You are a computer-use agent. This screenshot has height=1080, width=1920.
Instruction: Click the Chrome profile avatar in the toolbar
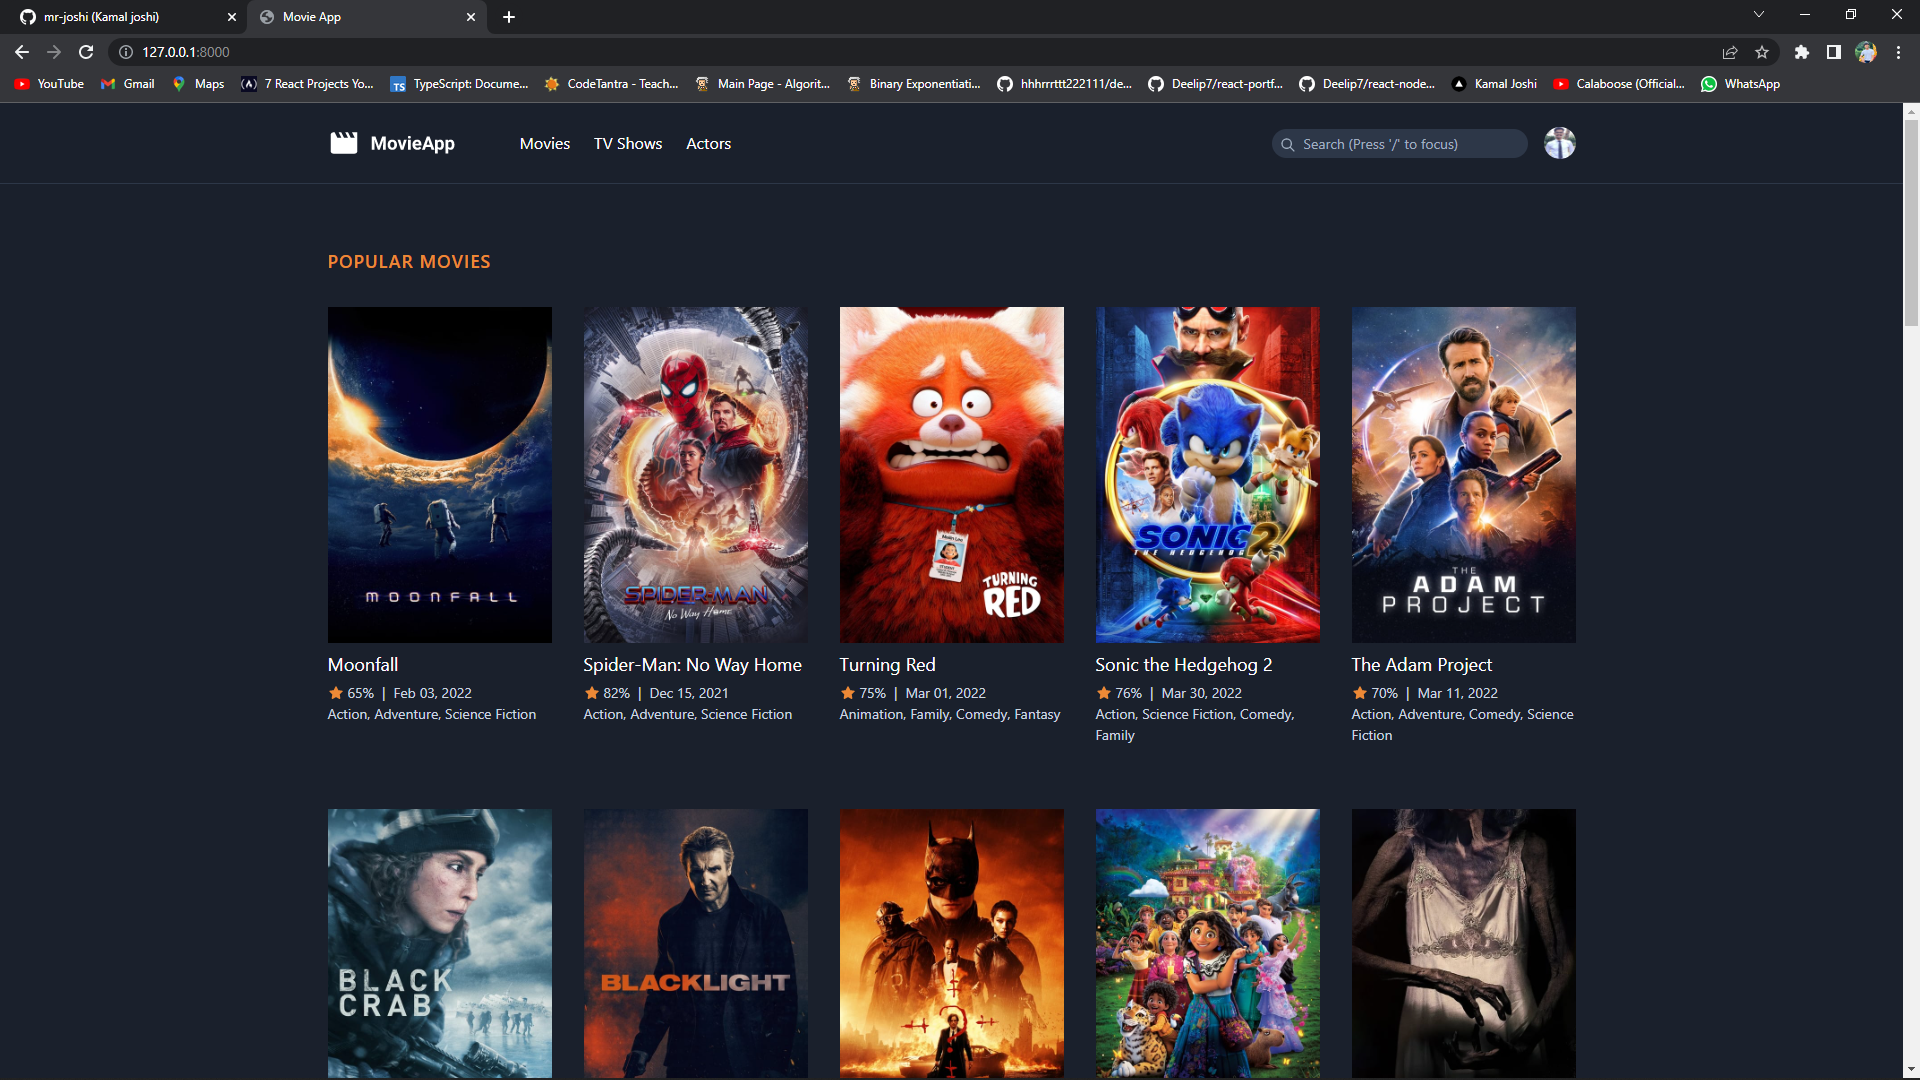point(1866,52)
